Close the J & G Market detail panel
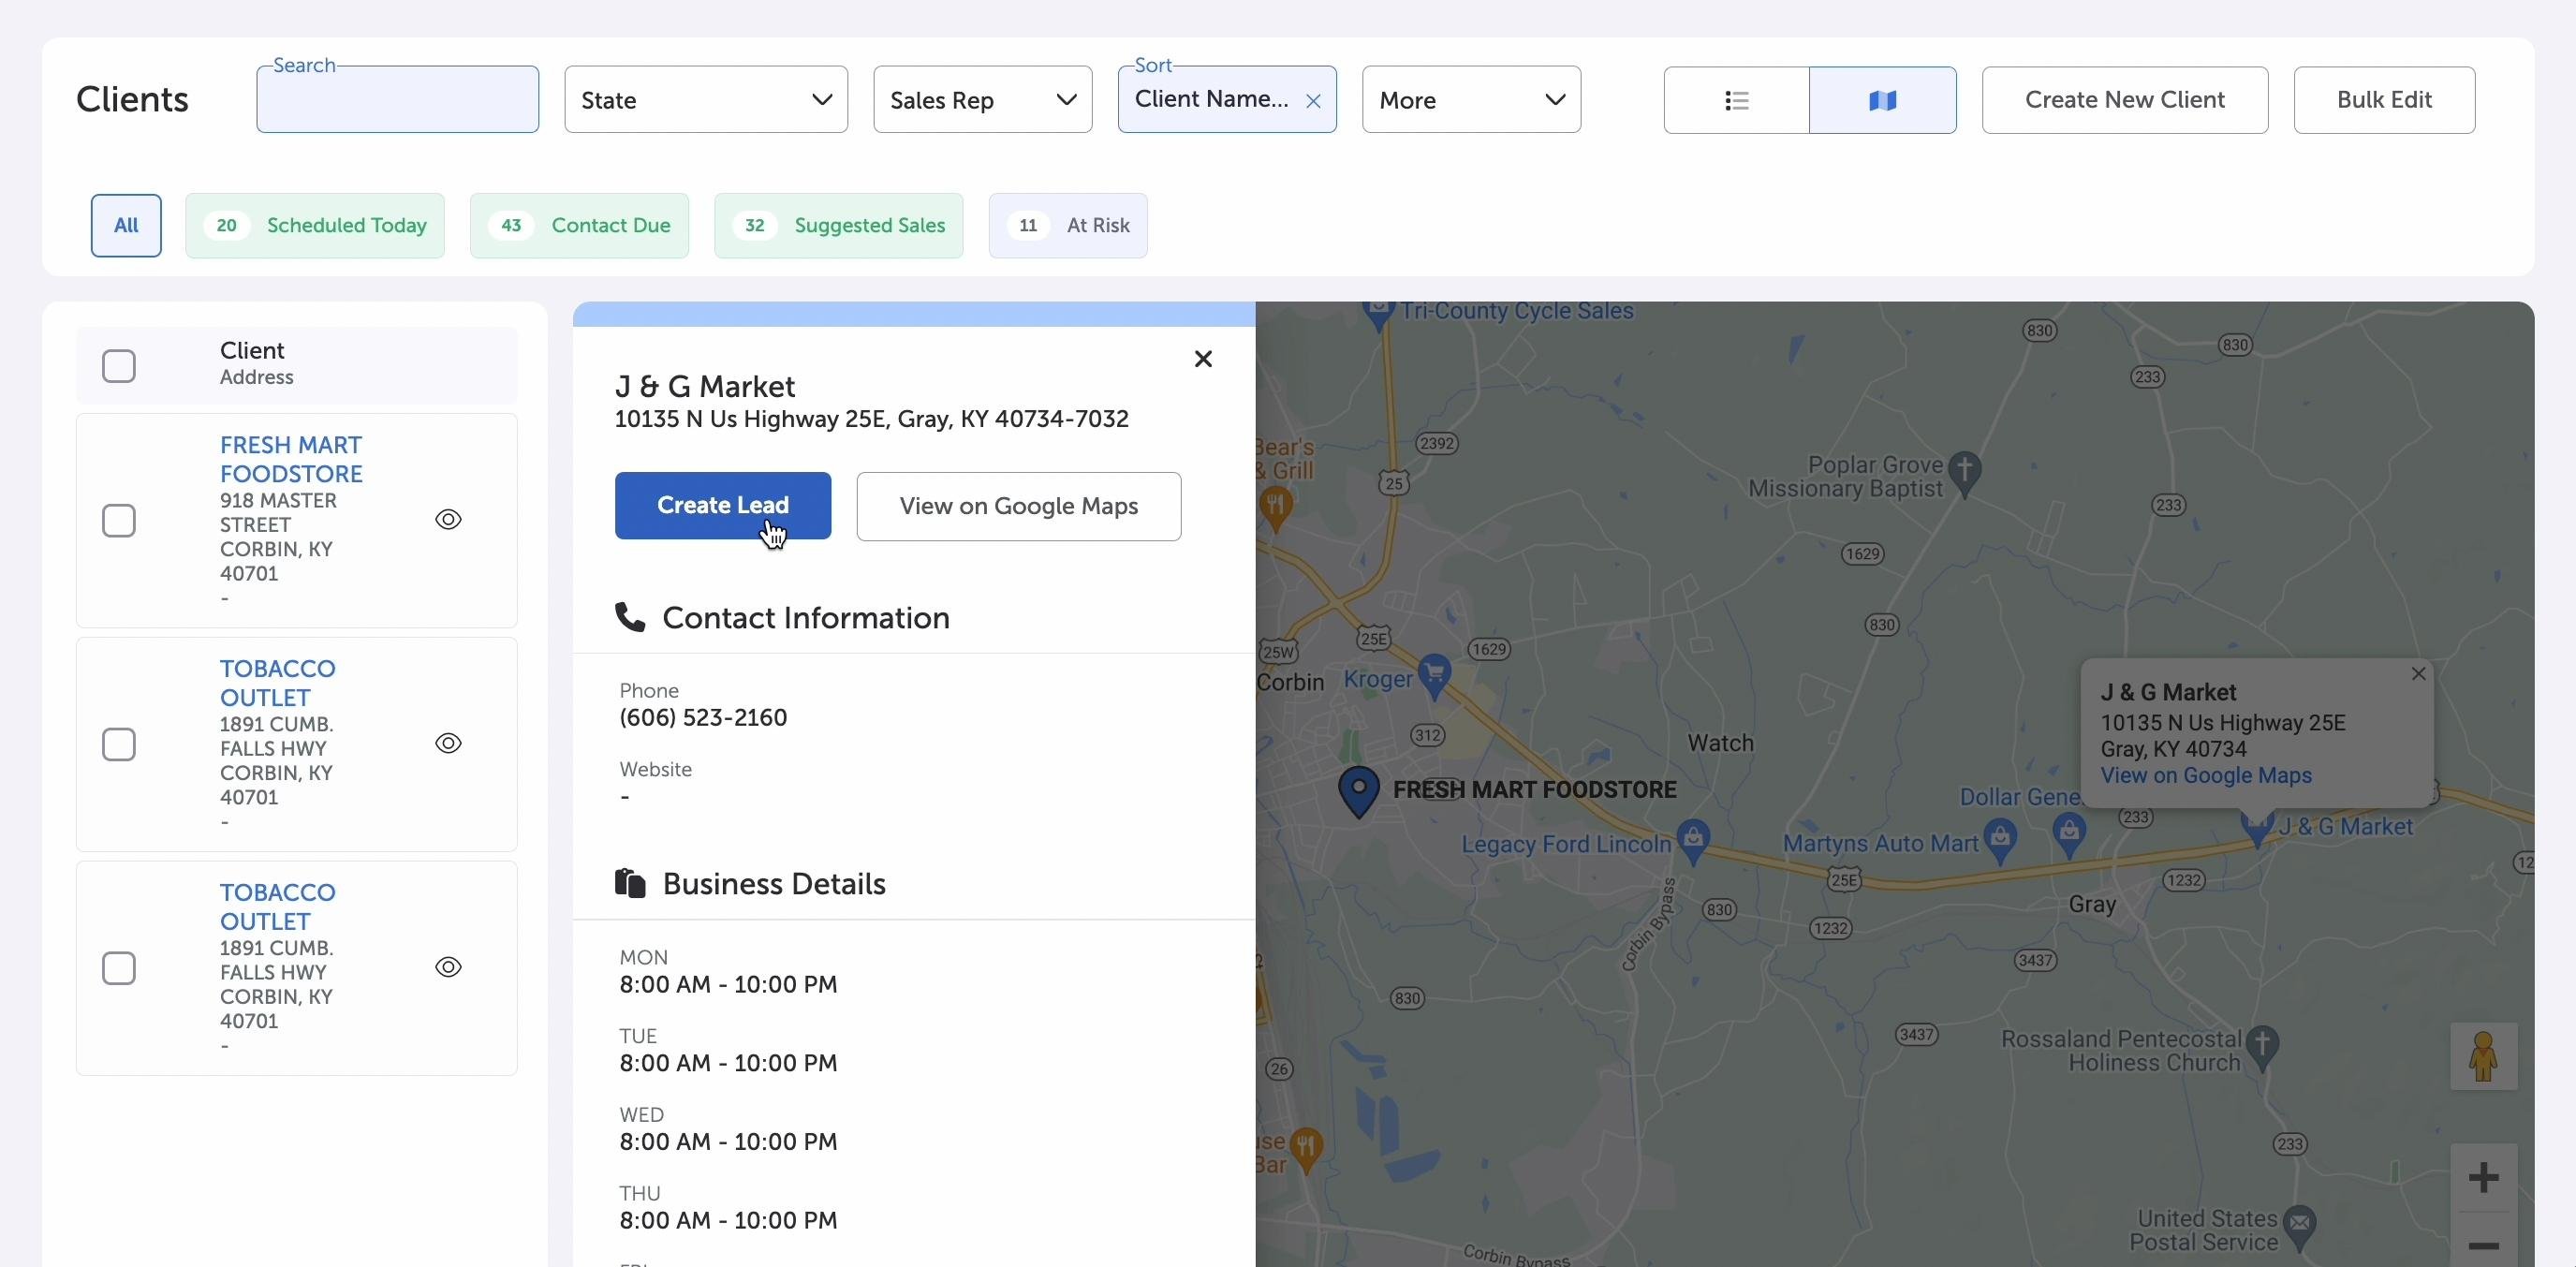The width and height of the screenshot is (2576, 1267). tap(1203, 359)
